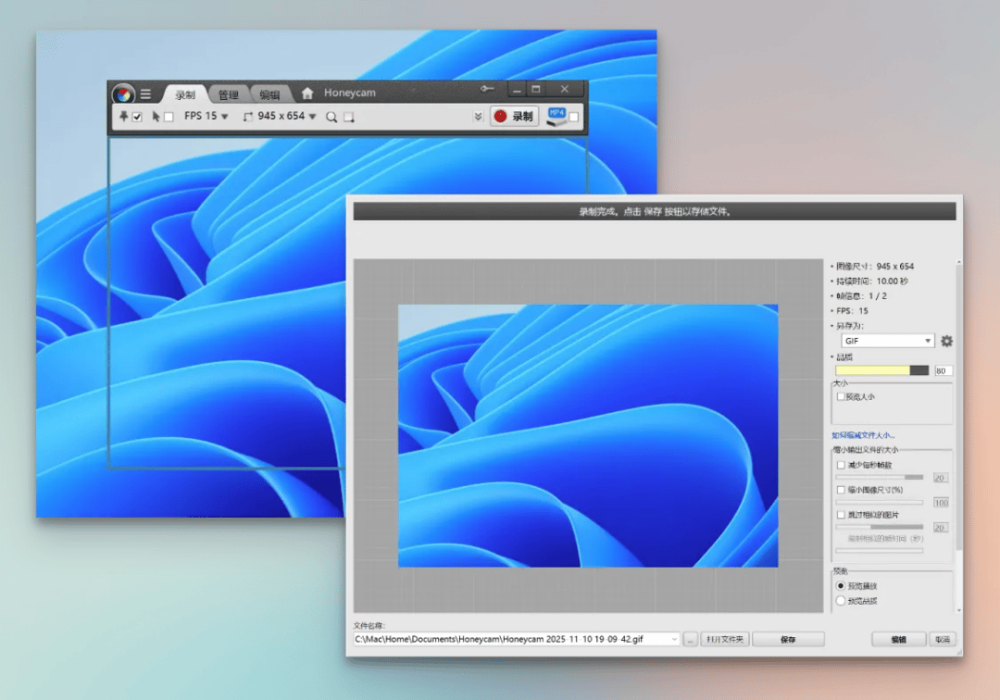Open the 945 x 654 size dropdown
This screenshot has height=700, width=1000.
click(x=287, y=116)
